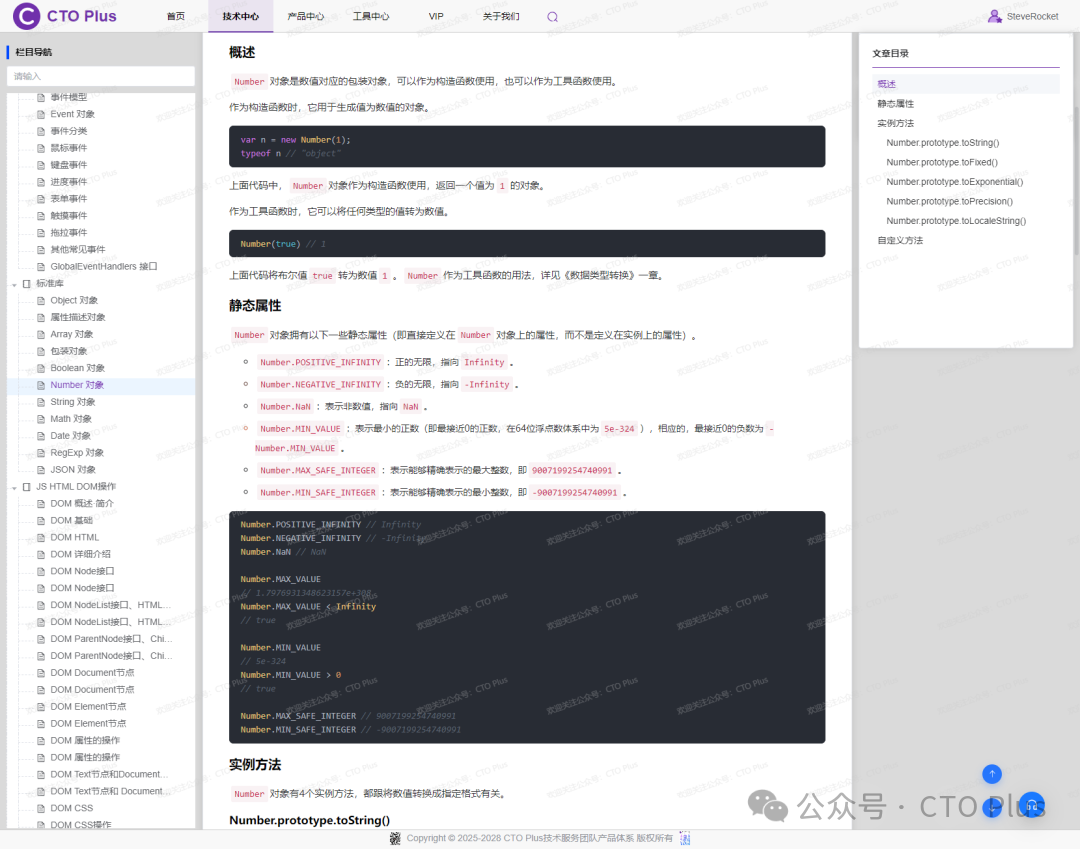Click the file icon of DOM HTML

tap(41, 538)
